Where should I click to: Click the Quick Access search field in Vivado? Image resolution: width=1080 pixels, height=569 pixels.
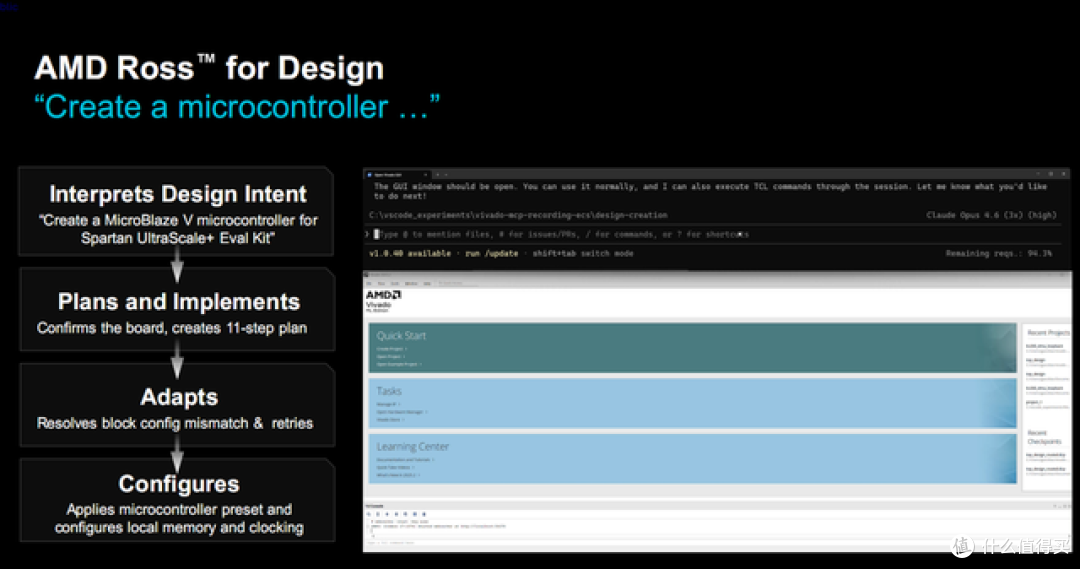click(x=459, y=284)
